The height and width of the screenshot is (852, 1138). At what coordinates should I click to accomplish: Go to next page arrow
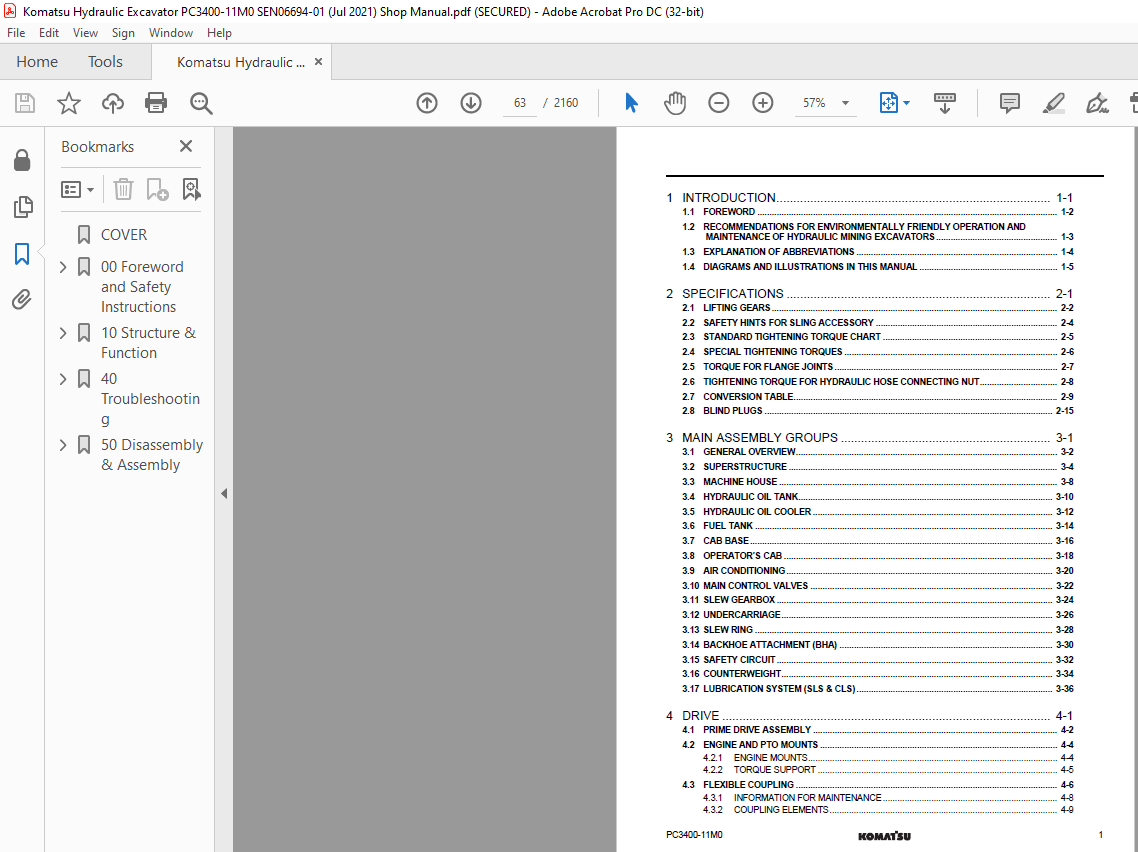[471, 103]
